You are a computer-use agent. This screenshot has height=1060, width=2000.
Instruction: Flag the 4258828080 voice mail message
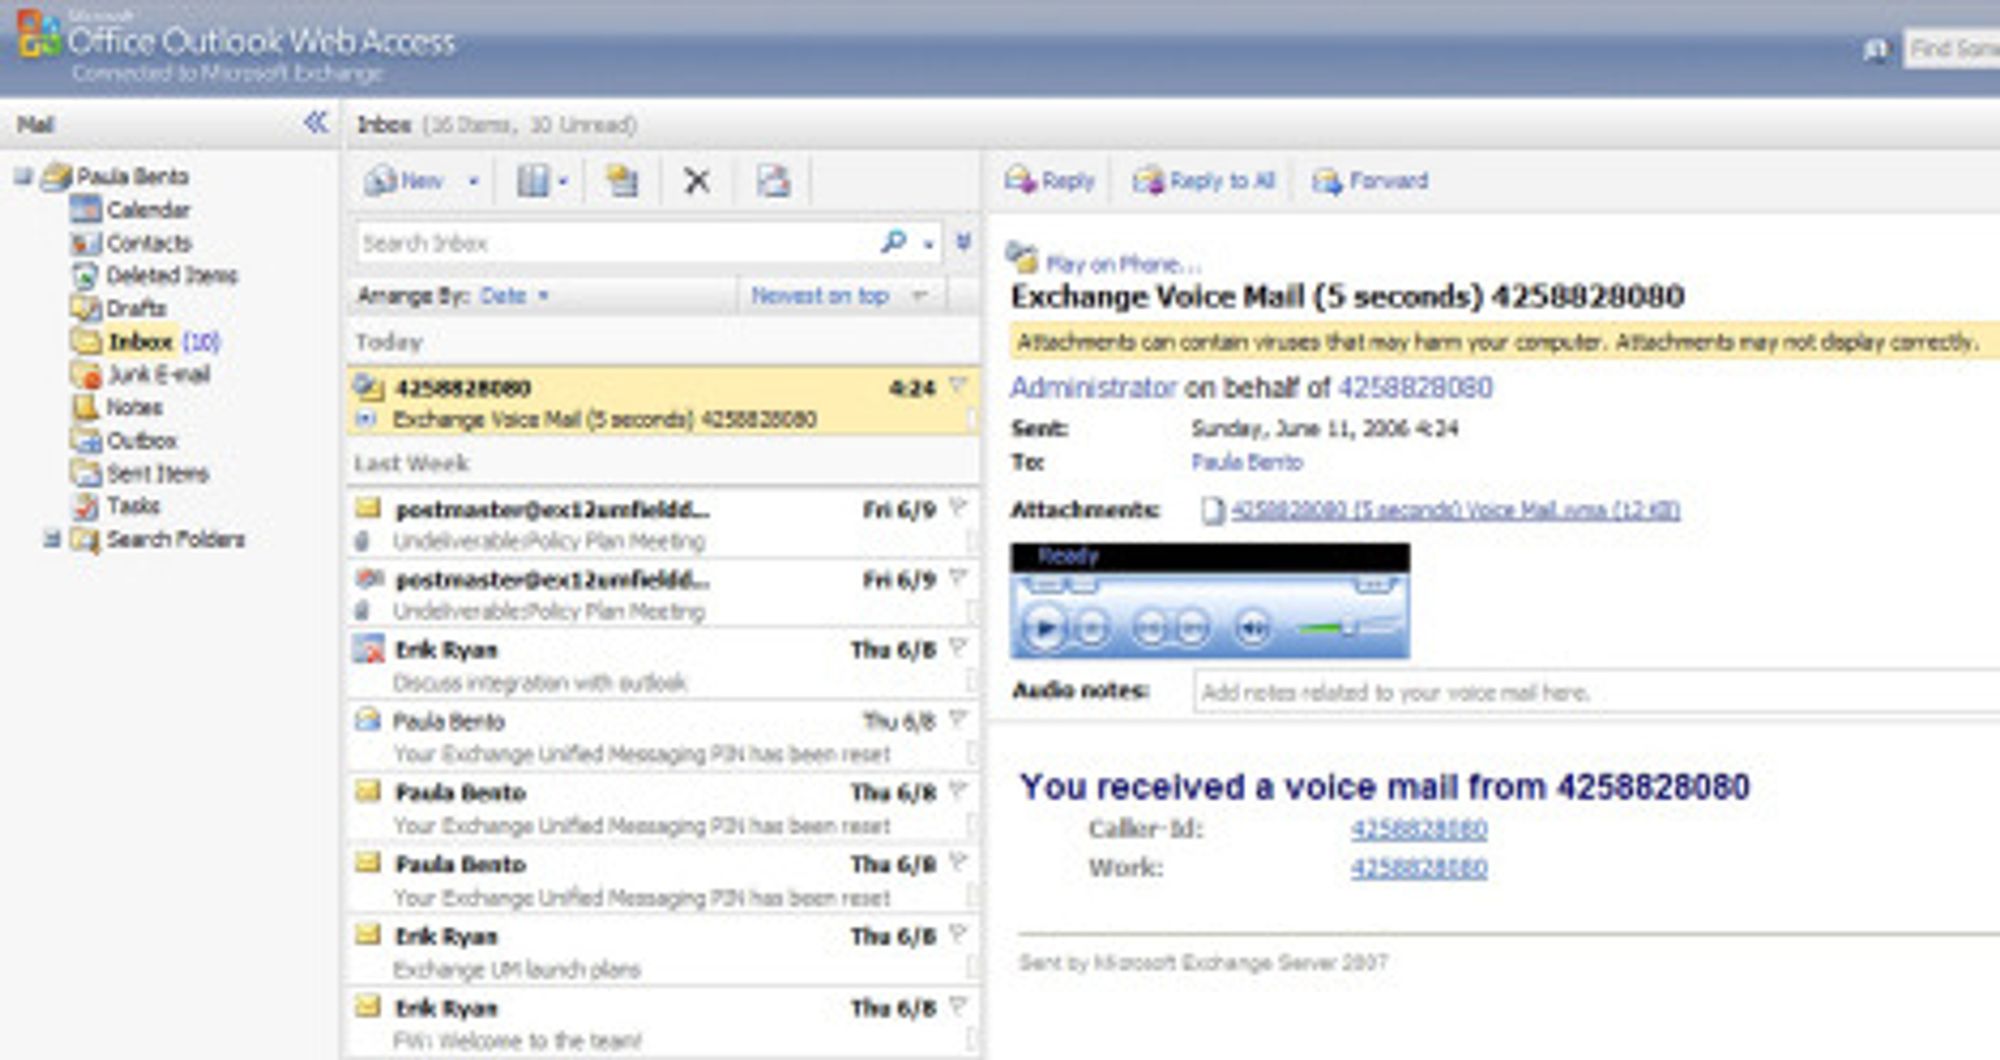[x=957, y=385]
